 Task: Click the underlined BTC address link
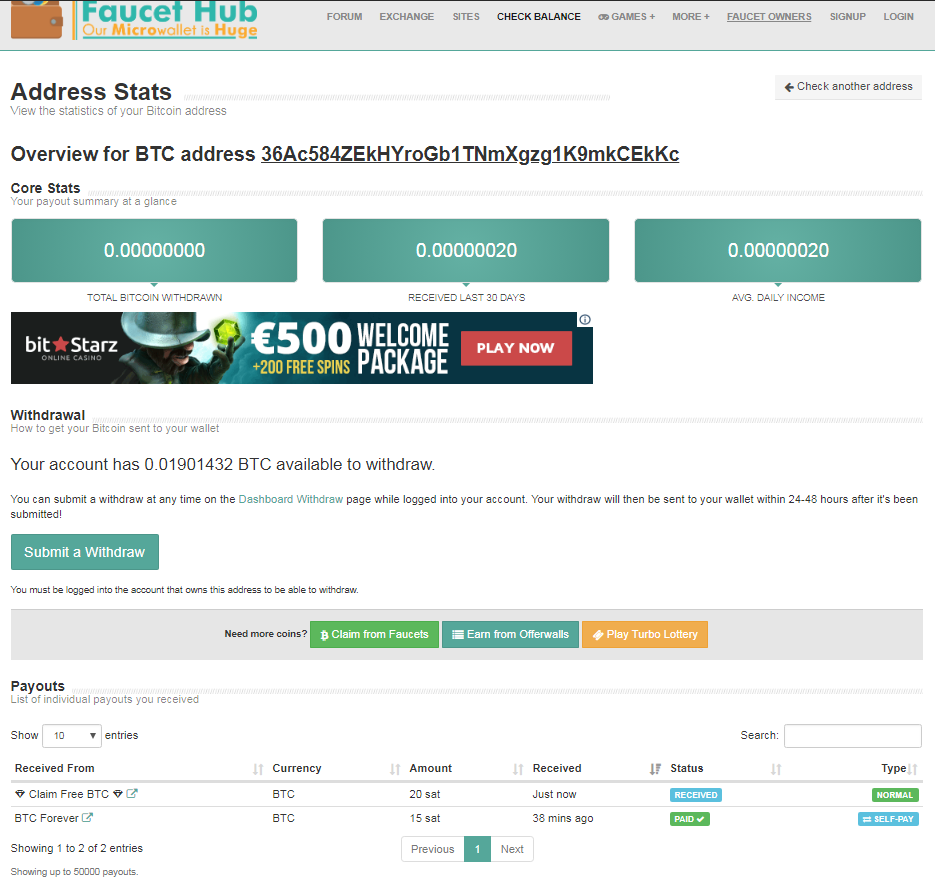tap(470, 154)
